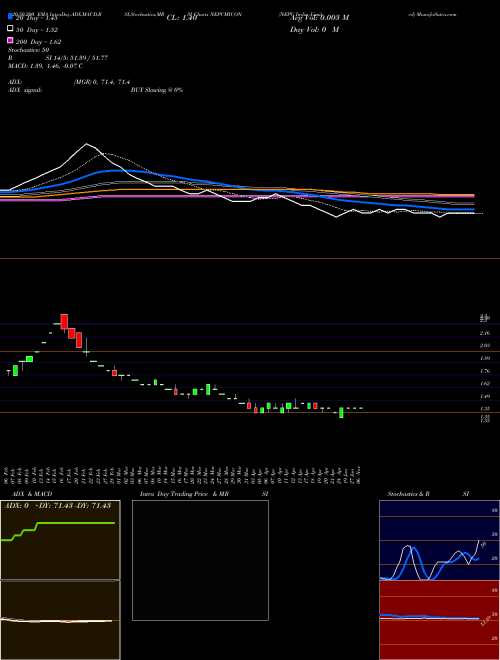This screenshot has width=500, height=660.
Task: Click the 2.16 price axis label
Action: coord(484,333)
